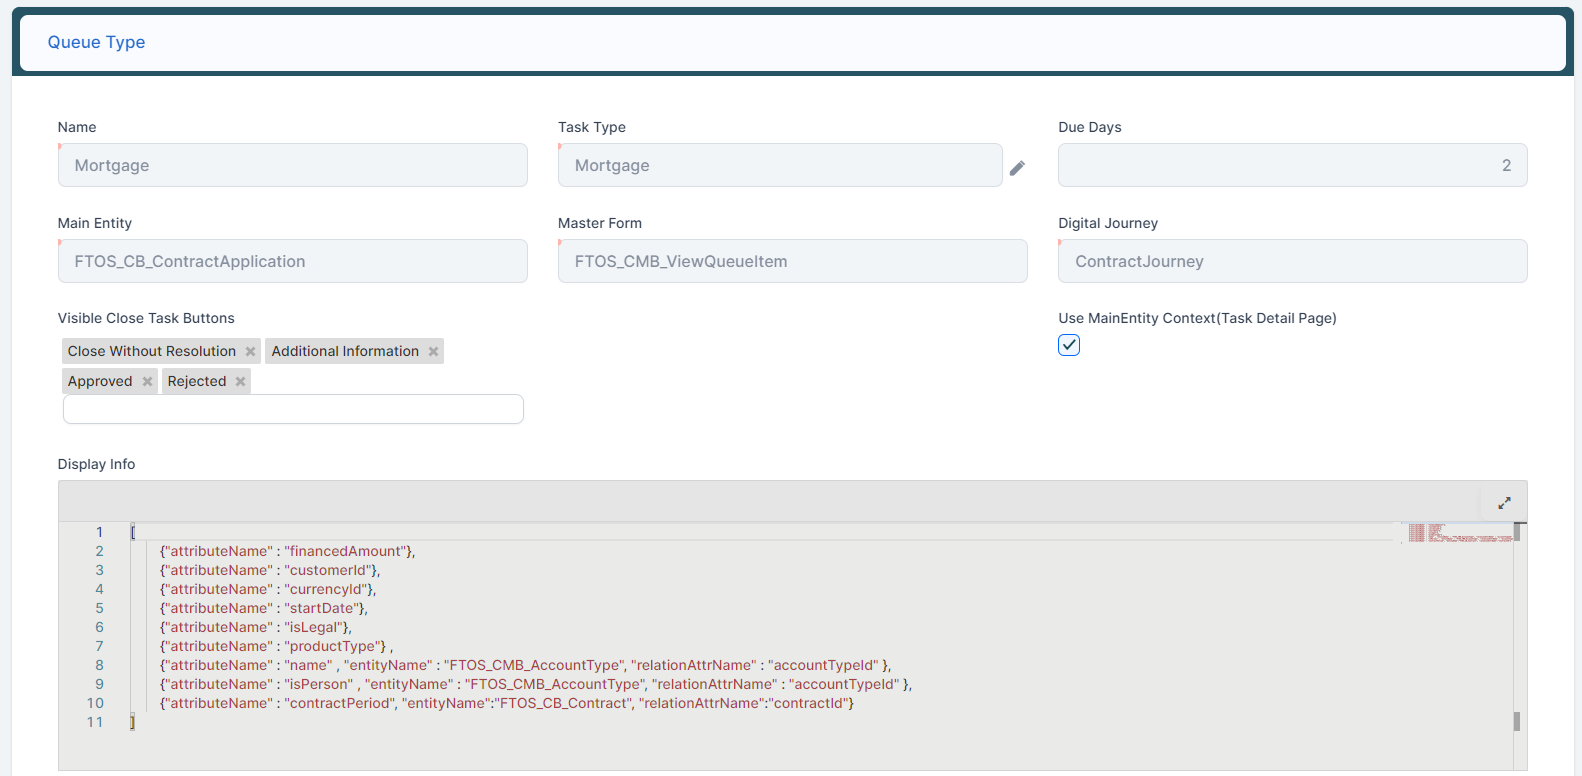Screen dimensions: 1582x776
Task: Remove the Close Without Resolution tag
Action: (250, 352)
